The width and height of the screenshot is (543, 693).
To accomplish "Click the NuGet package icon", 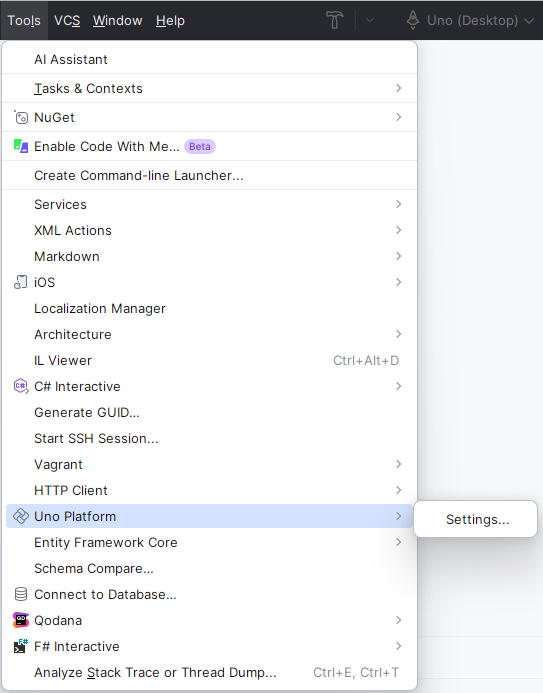I will pyautogui.click(x=21, y=118).
